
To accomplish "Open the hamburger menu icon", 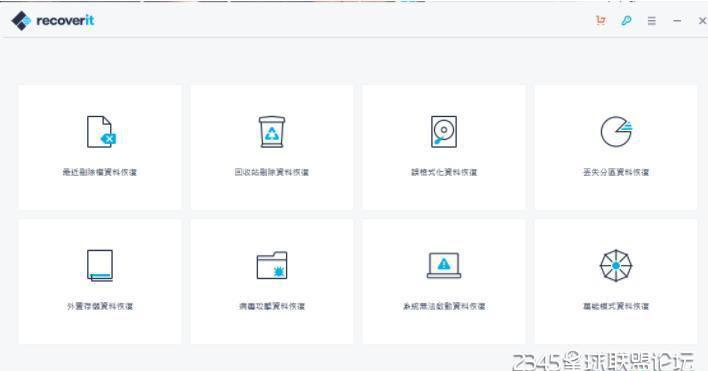I will click(652, 21).
